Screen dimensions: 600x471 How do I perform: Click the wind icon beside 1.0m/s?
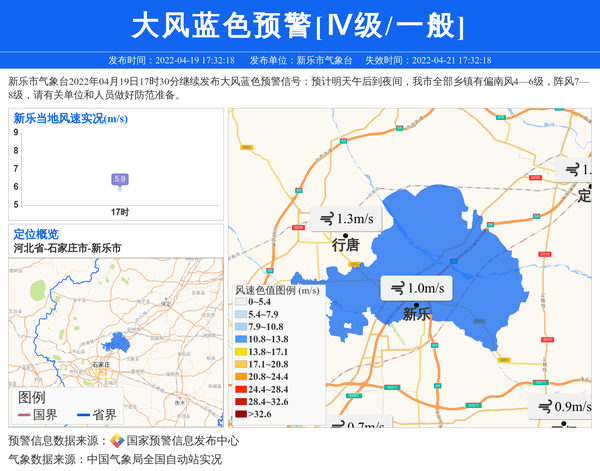click(x=397, y=288)
